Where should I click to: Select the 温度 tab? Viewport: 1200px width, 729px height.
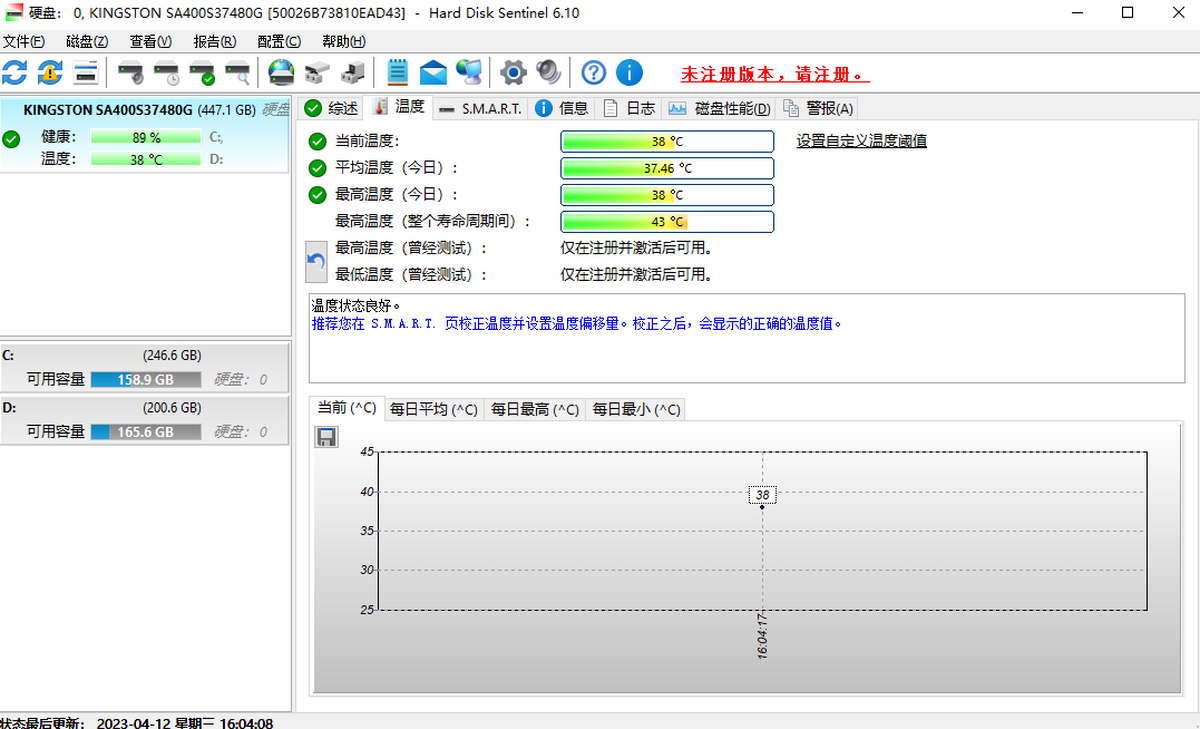(x=399, y=107)
